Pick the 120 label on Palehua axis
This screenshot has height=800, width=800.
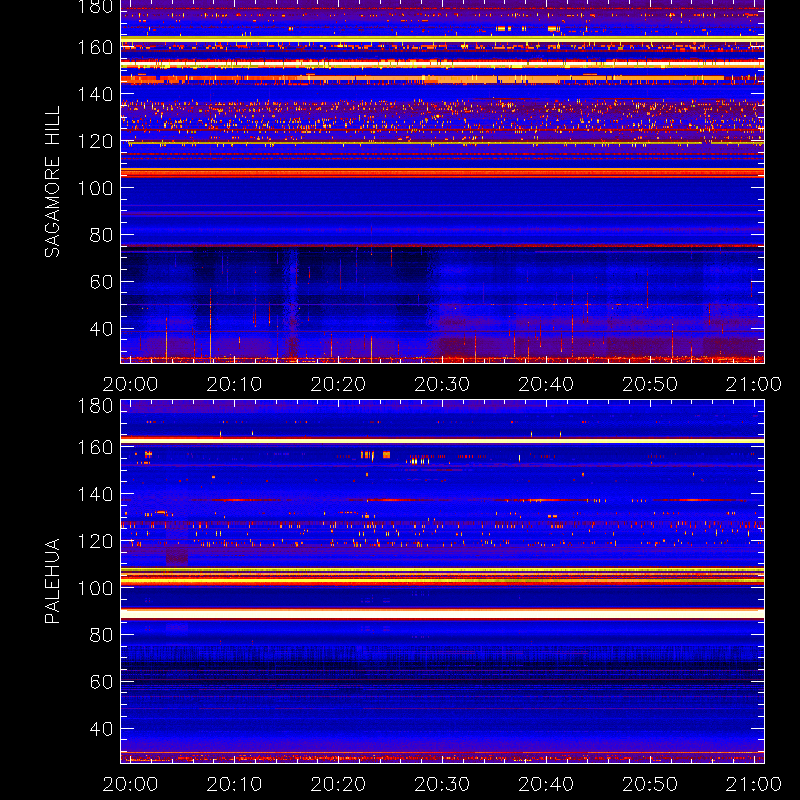point(95,541)
